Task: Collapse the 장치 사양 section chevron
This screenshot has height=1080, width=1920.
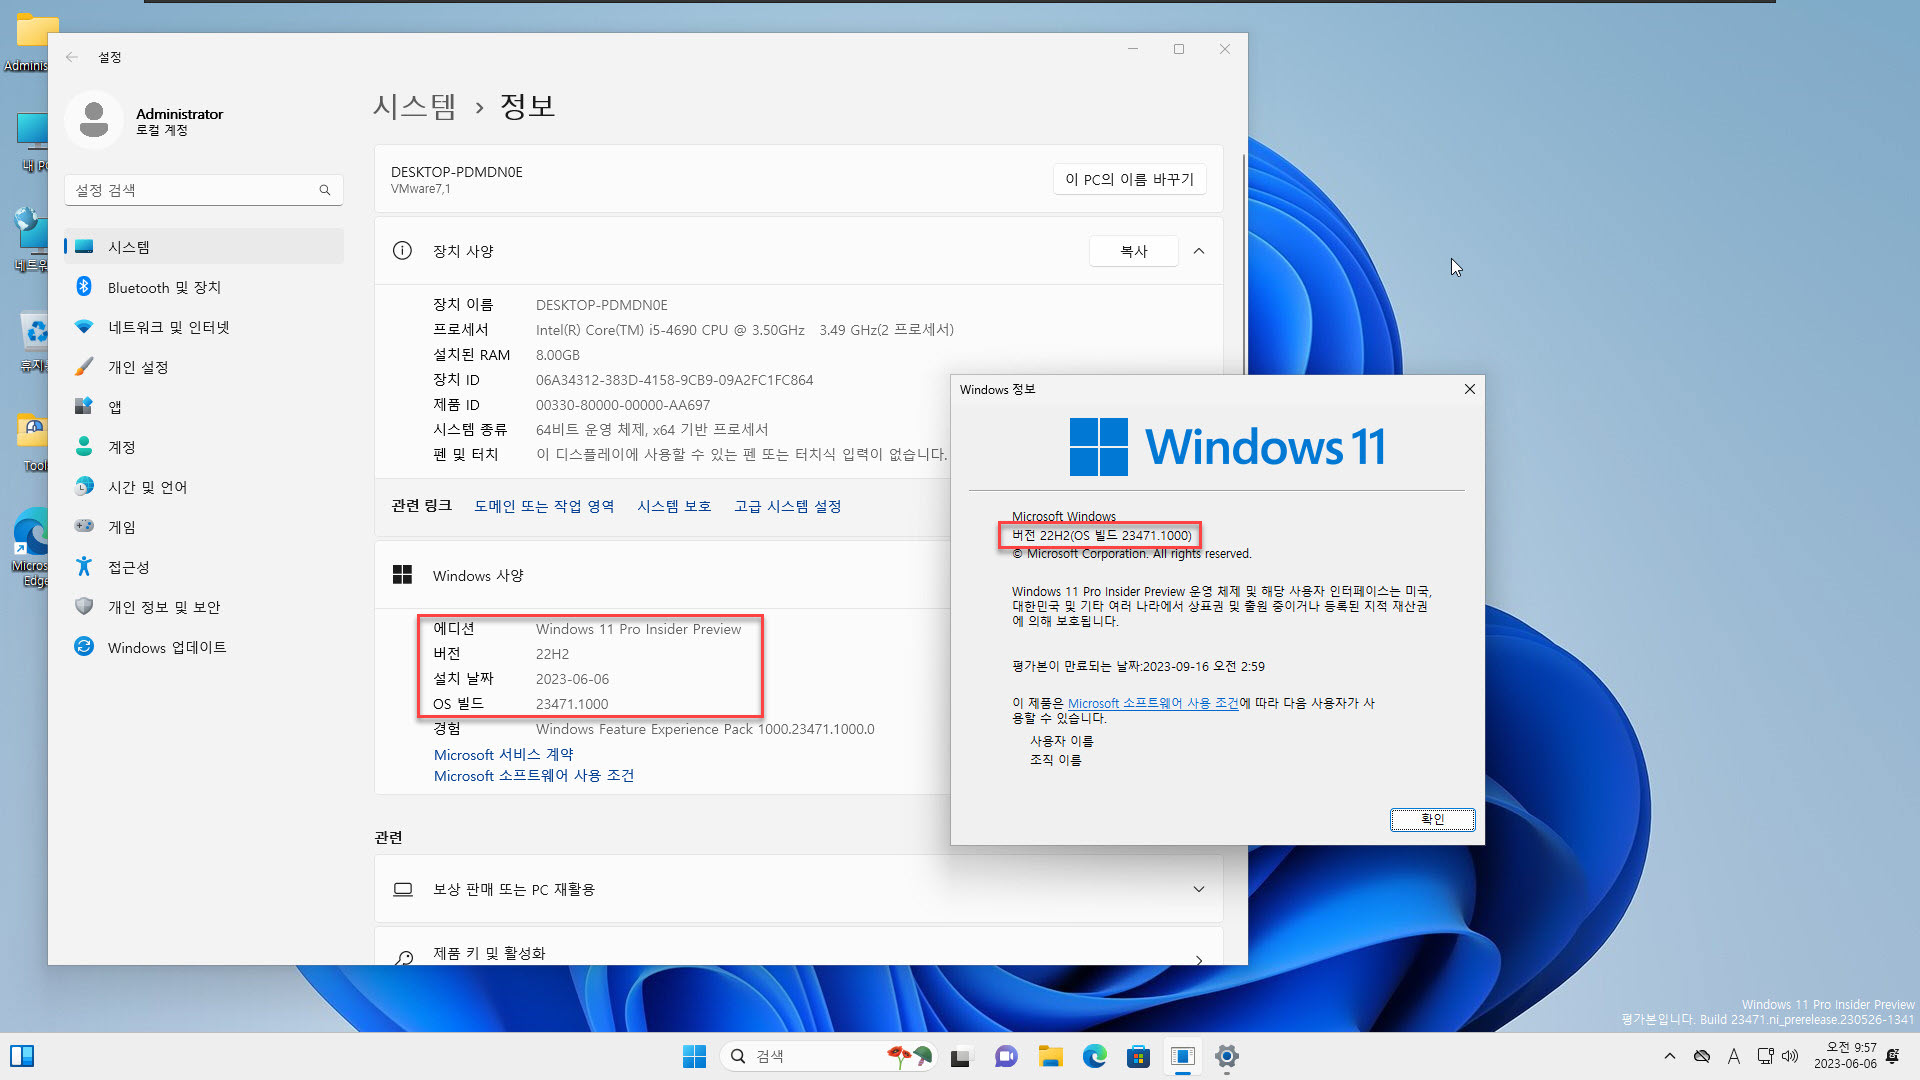Action: pos(1199,251)
